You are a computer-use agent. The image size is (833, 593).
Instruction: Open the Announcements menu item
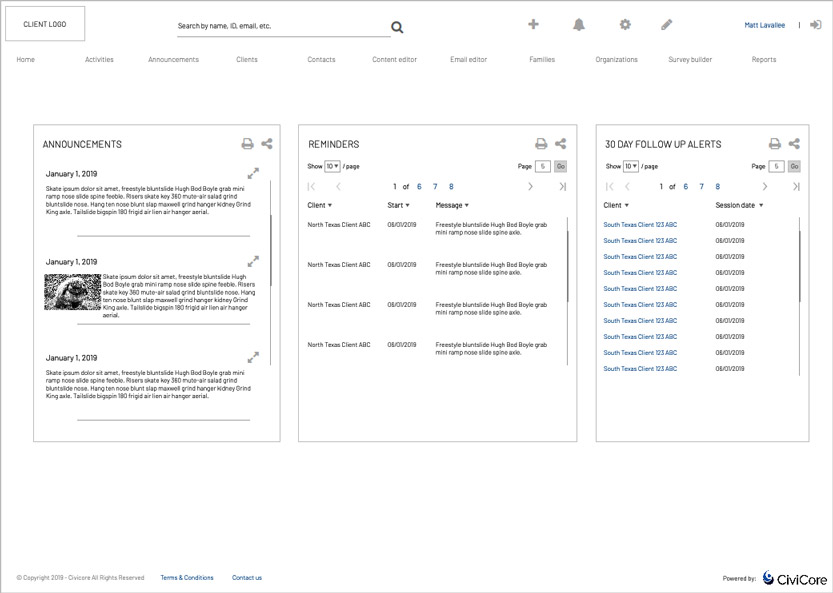click(x=173, y=60)
